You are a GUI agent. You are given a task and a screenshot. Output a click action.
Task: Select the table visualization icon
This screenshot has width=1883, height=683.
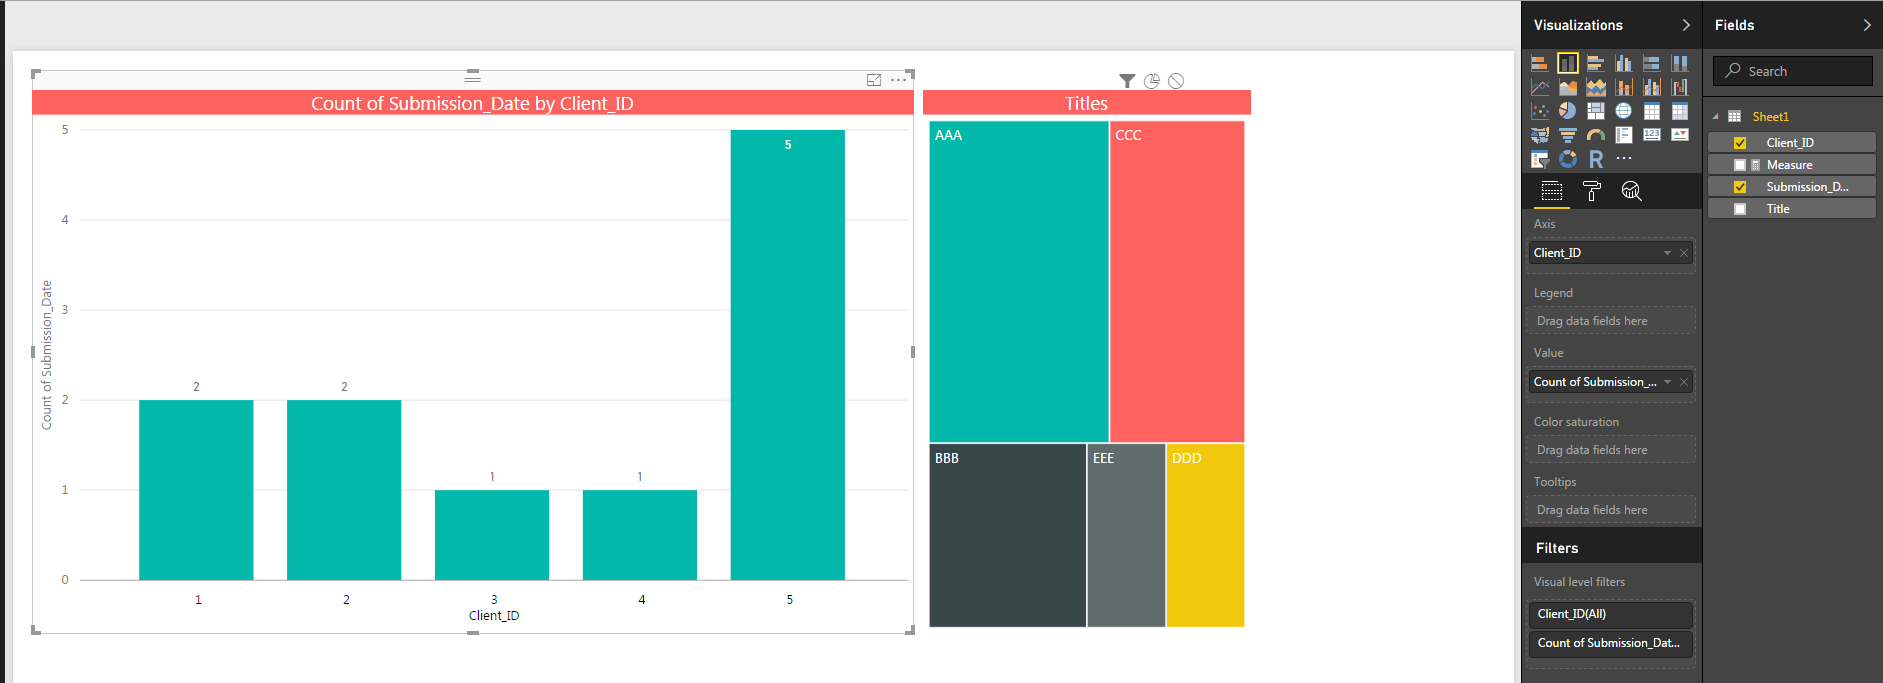coord(1652,111)
